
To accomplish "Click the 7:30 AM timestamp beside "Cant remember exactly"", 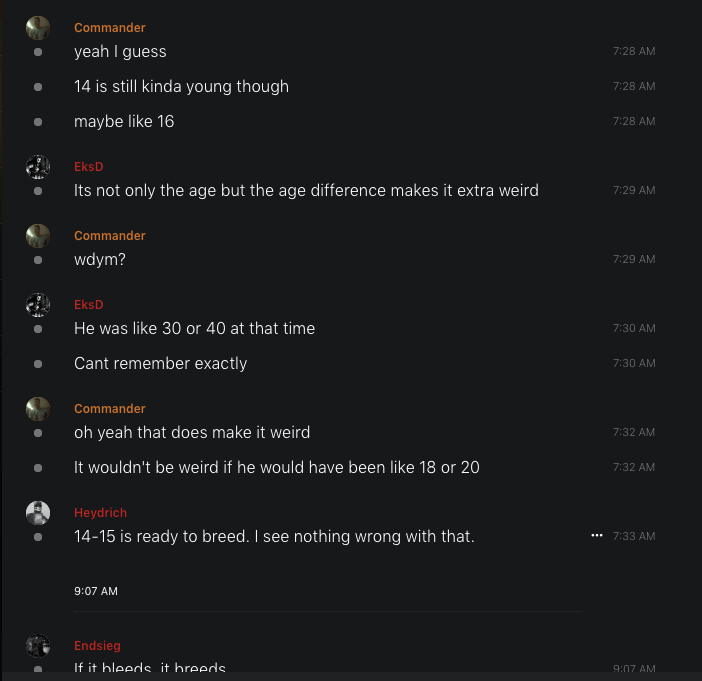I will [x=634, y=364].
